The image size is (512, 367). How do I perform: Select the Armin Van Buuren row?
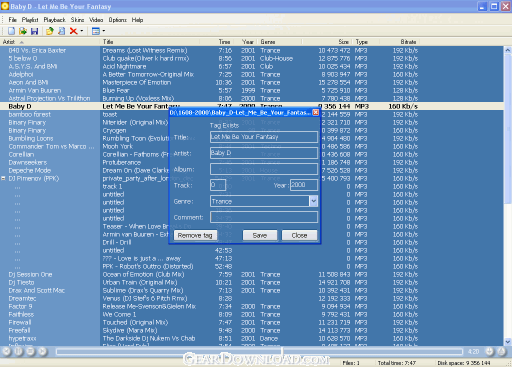click(252, 91)
